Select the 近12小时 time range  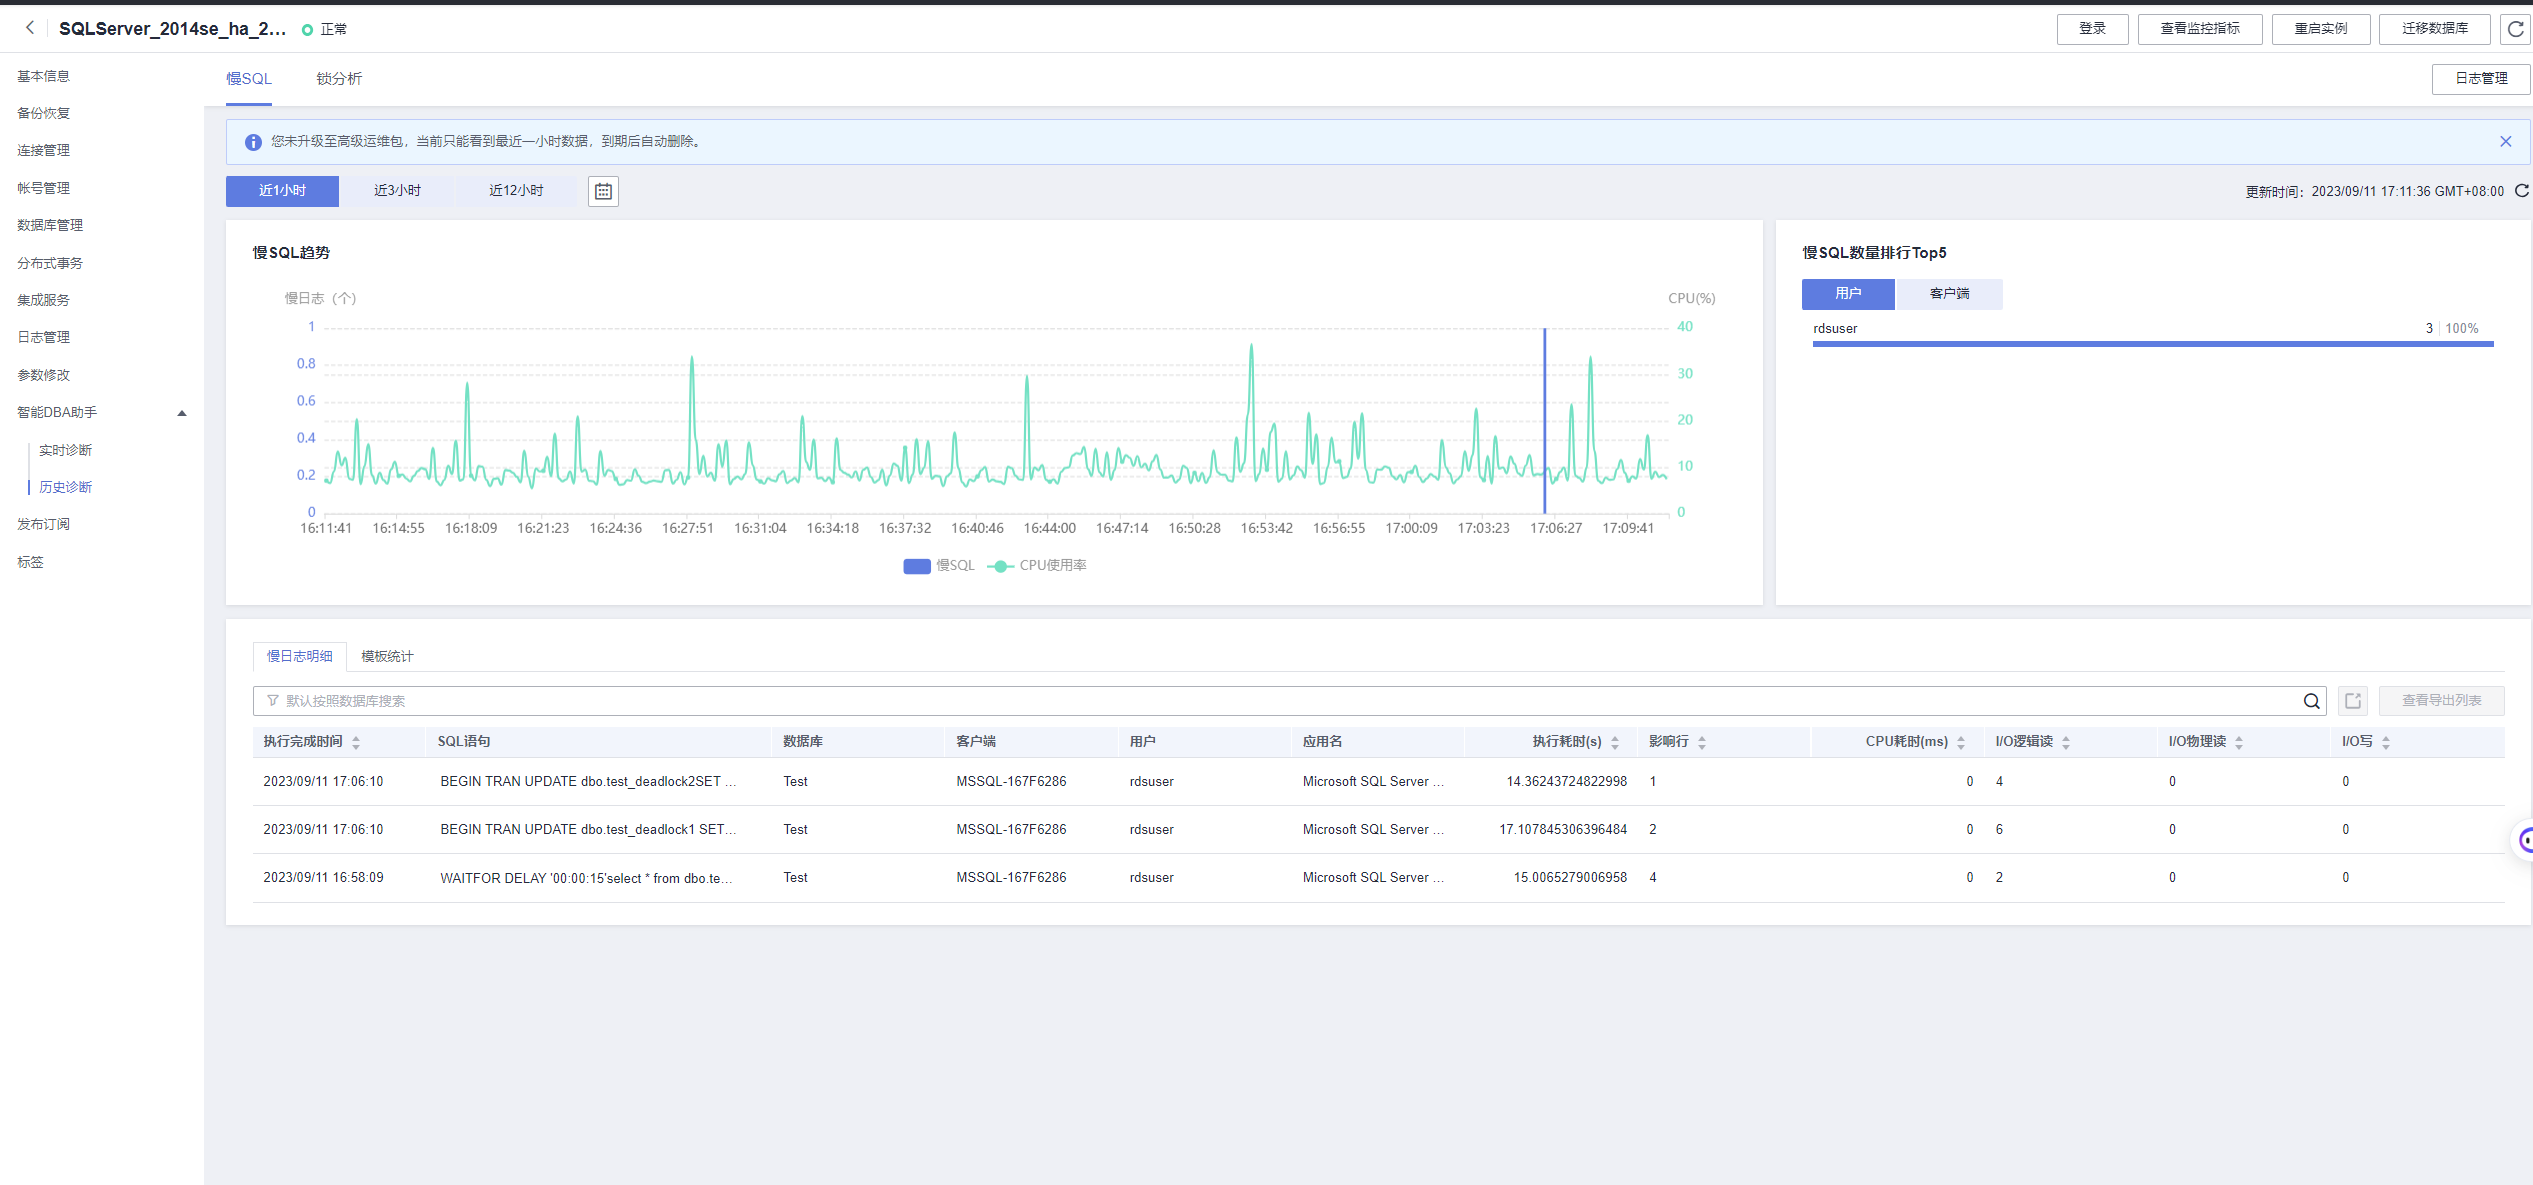point(516,191)
